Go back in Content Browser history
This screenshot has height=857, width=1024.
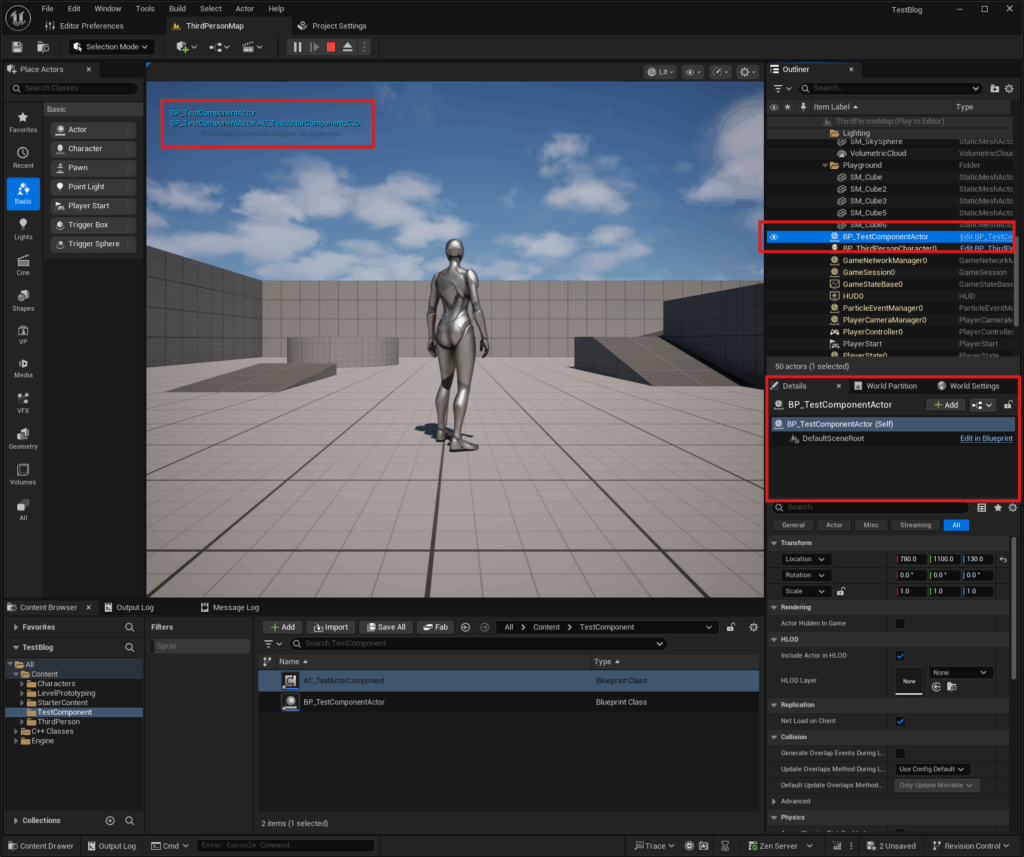tap(466, 627)
